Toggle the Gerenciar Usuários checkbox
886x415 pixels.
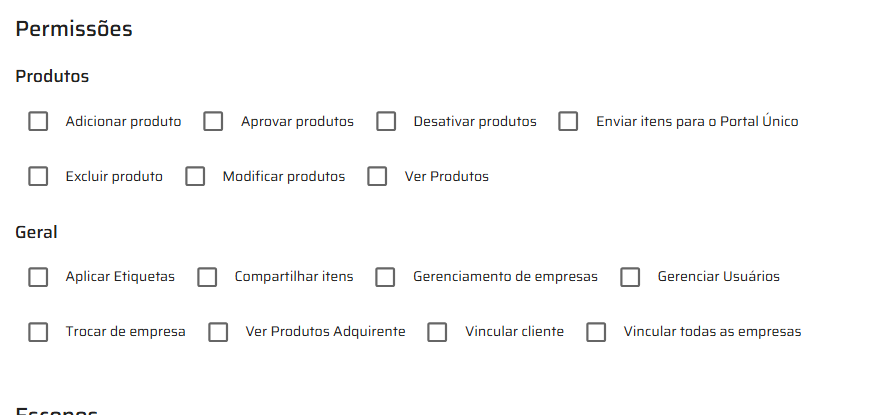coord(630,277)
